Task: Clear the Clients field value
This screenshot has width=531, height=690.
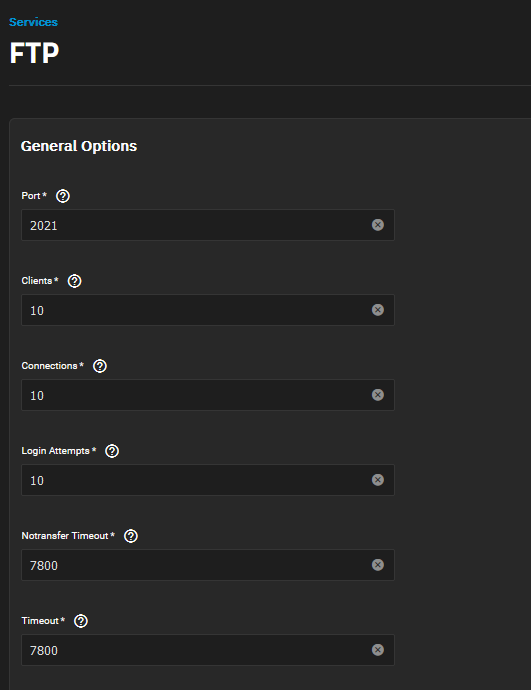Action: [377, 310]
